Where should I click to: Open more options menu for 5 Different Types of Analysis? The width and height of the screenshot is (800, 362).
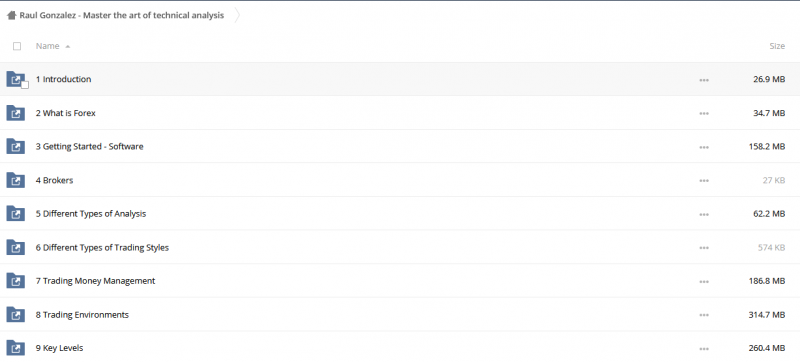(704, 214)
